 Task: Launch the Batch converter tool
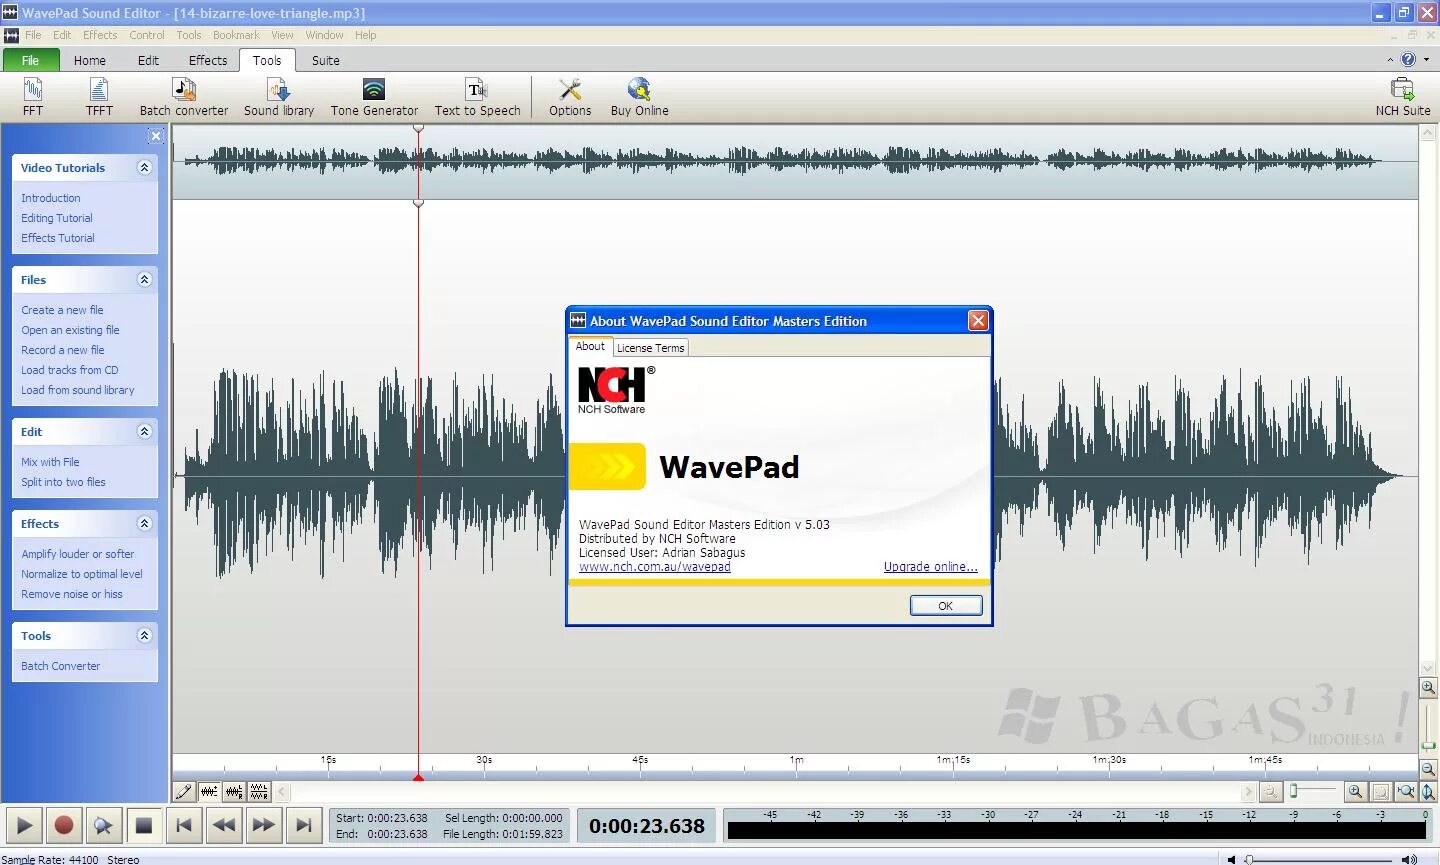[x=184, y=98]
